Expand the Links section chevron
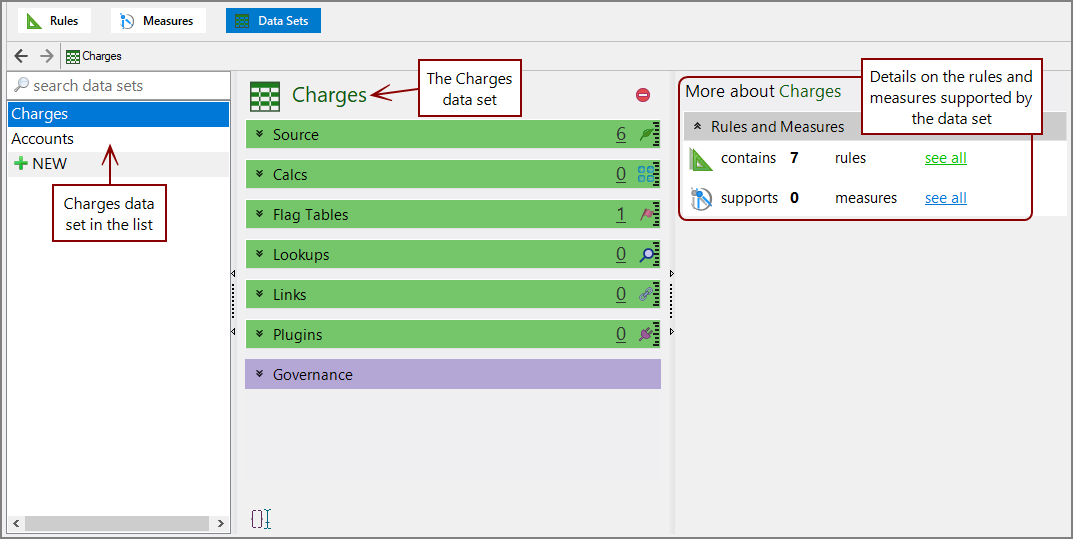The height and width of the screenshot is (539, 1073). 259,295
